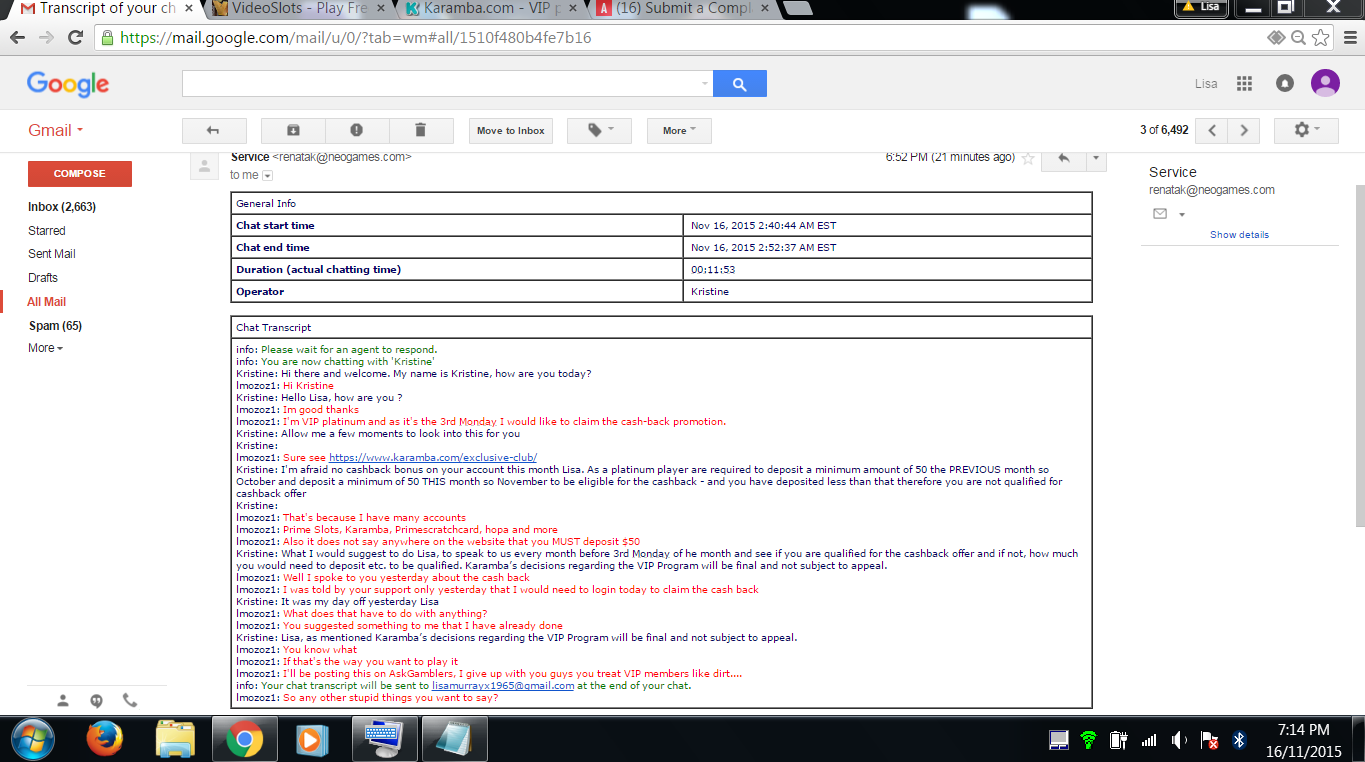Click the Operator value 'Kristine' cell

887,292
